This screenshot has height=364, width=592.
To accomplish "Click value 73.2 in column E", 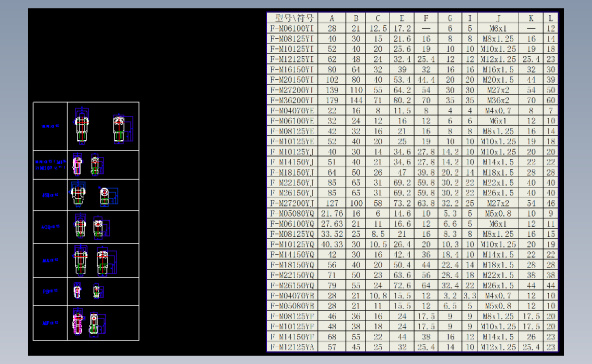I will [402, 203].
